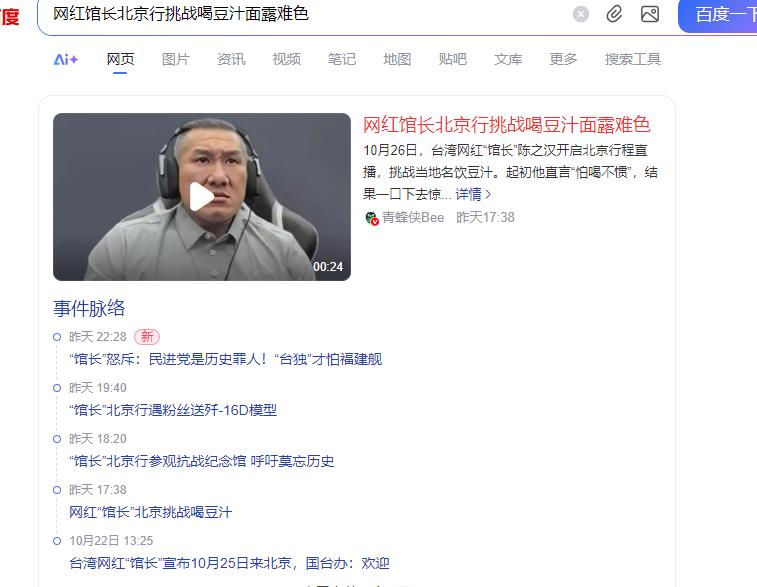Select the timeline circle marker for 昨天 19:40
Image resolution: width=757 pixels, height=587 pixels.
click(57, 388)
